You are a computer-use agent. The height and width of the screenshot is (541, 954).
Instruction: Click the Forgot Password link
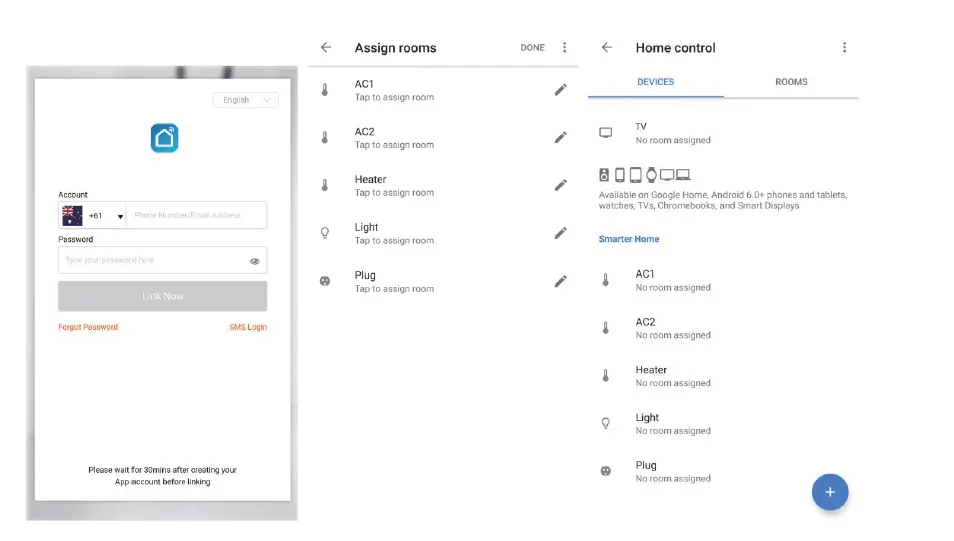click(x=88, y=327)
